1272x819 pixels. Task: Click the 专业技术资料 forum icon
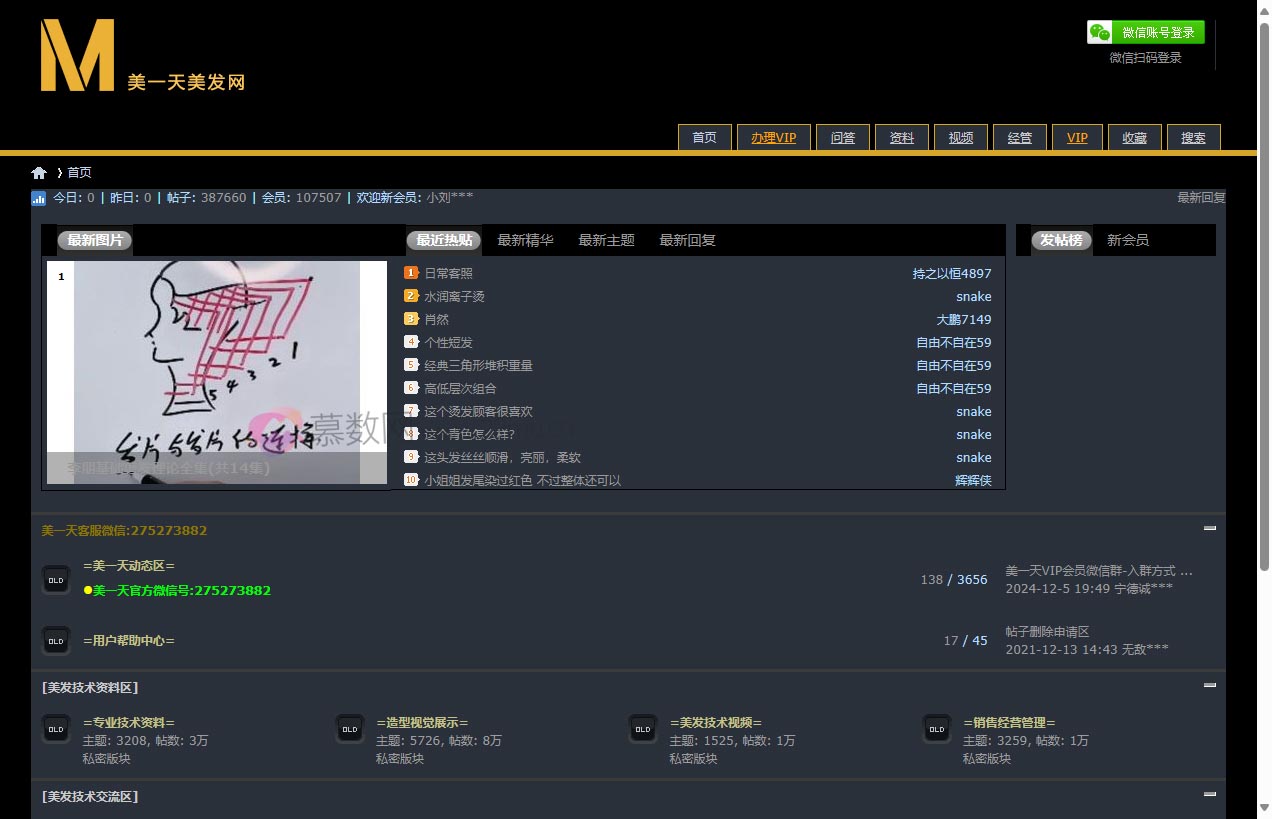click(56, 729)
